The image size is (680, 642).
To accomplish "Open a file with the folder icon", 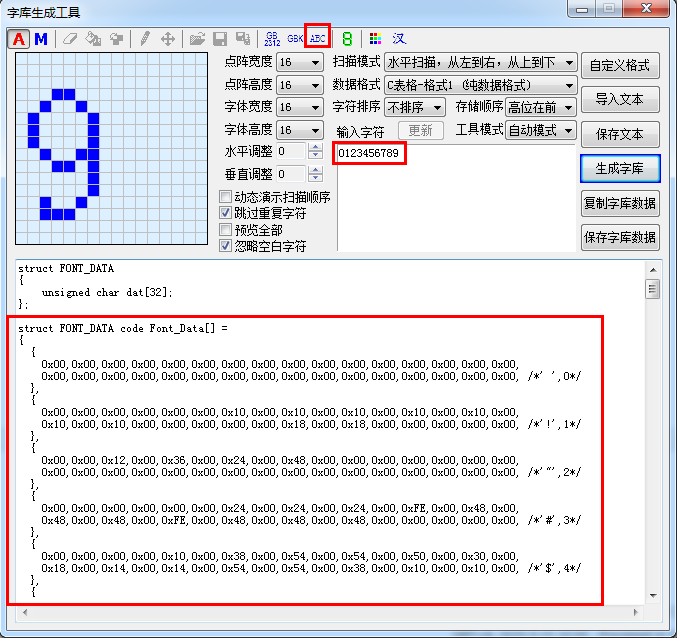I will click(197, 39).
